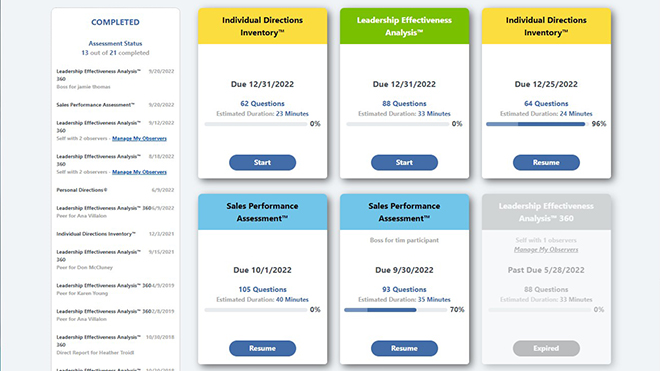Screen dimensions: 660x371
Task: Click the 'Due 12/25/2022' date
Action: pyautogui.click(x=546, y=84)
